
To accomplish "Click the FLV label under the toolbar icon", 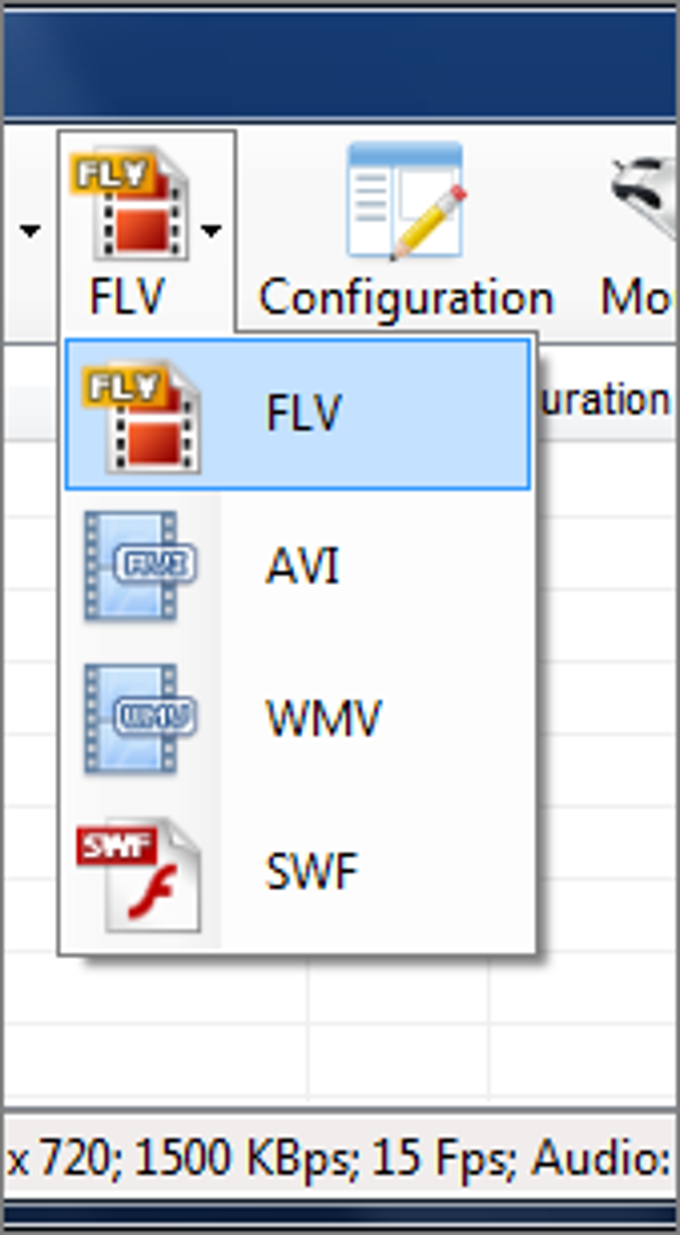I will 127,297.
